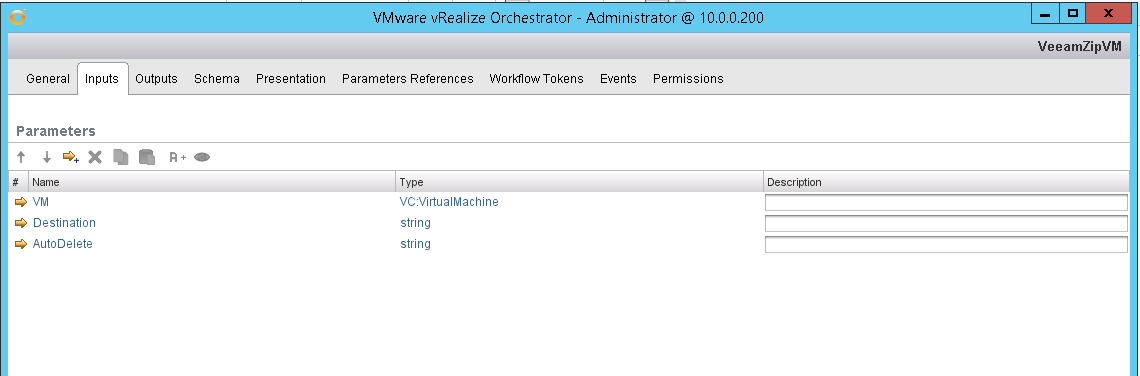Click the VC:VirtualMachine type link
The width and height of the screenshot is (1140, 376).
(x=449, y=202)
